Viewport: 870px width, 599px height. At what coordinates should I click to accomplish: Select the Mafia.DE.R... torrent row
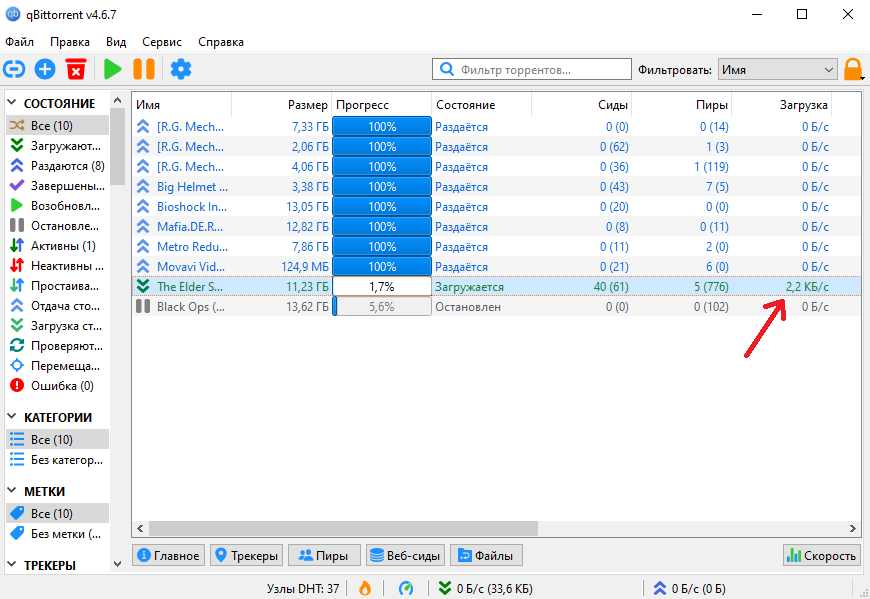(496, 227)
